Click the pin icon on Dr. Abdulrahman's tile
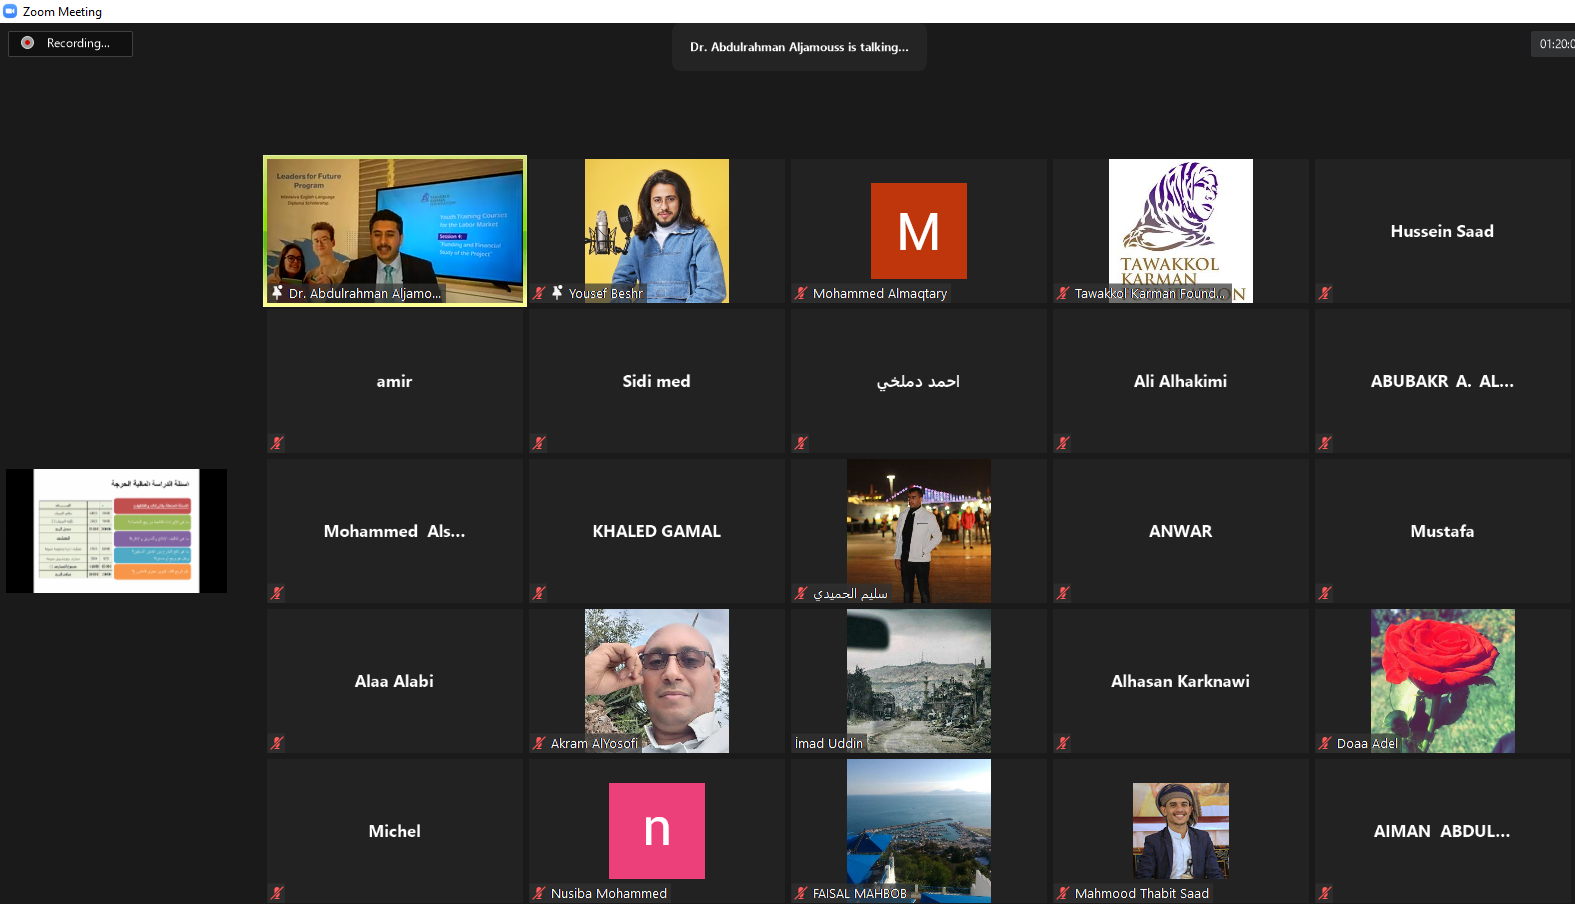The image size is (1575, 904). (277, 293)
